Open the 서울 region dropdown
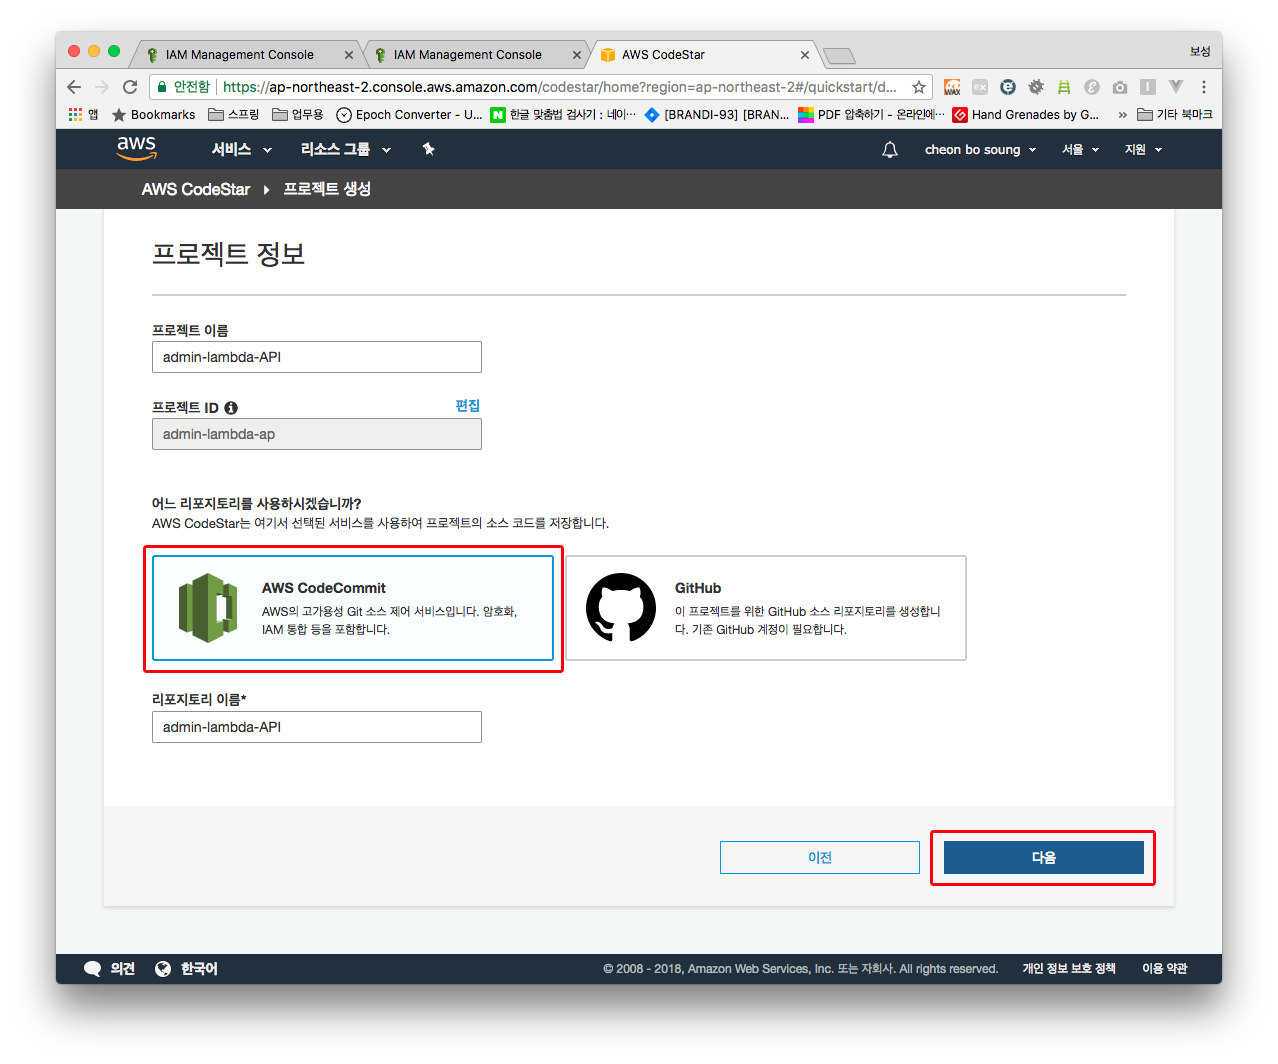Image resolution: width=1278 pixels, height=1064 pixels. pyautogui.click(x=1080, y=150)
